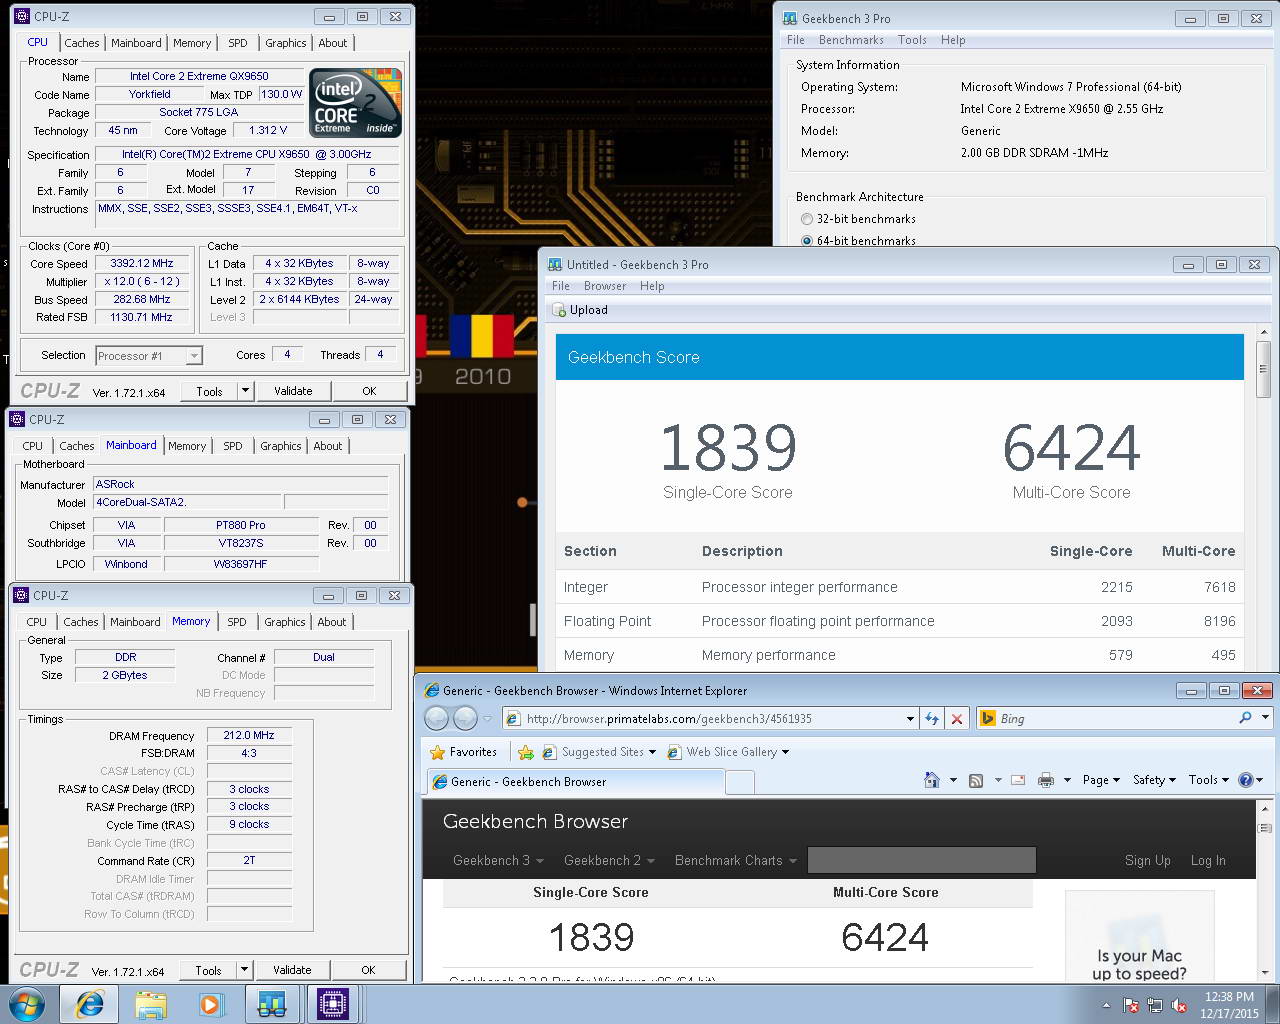Click Validate button in top CPU-Z

pyautogui.click(x=293, y=391)
